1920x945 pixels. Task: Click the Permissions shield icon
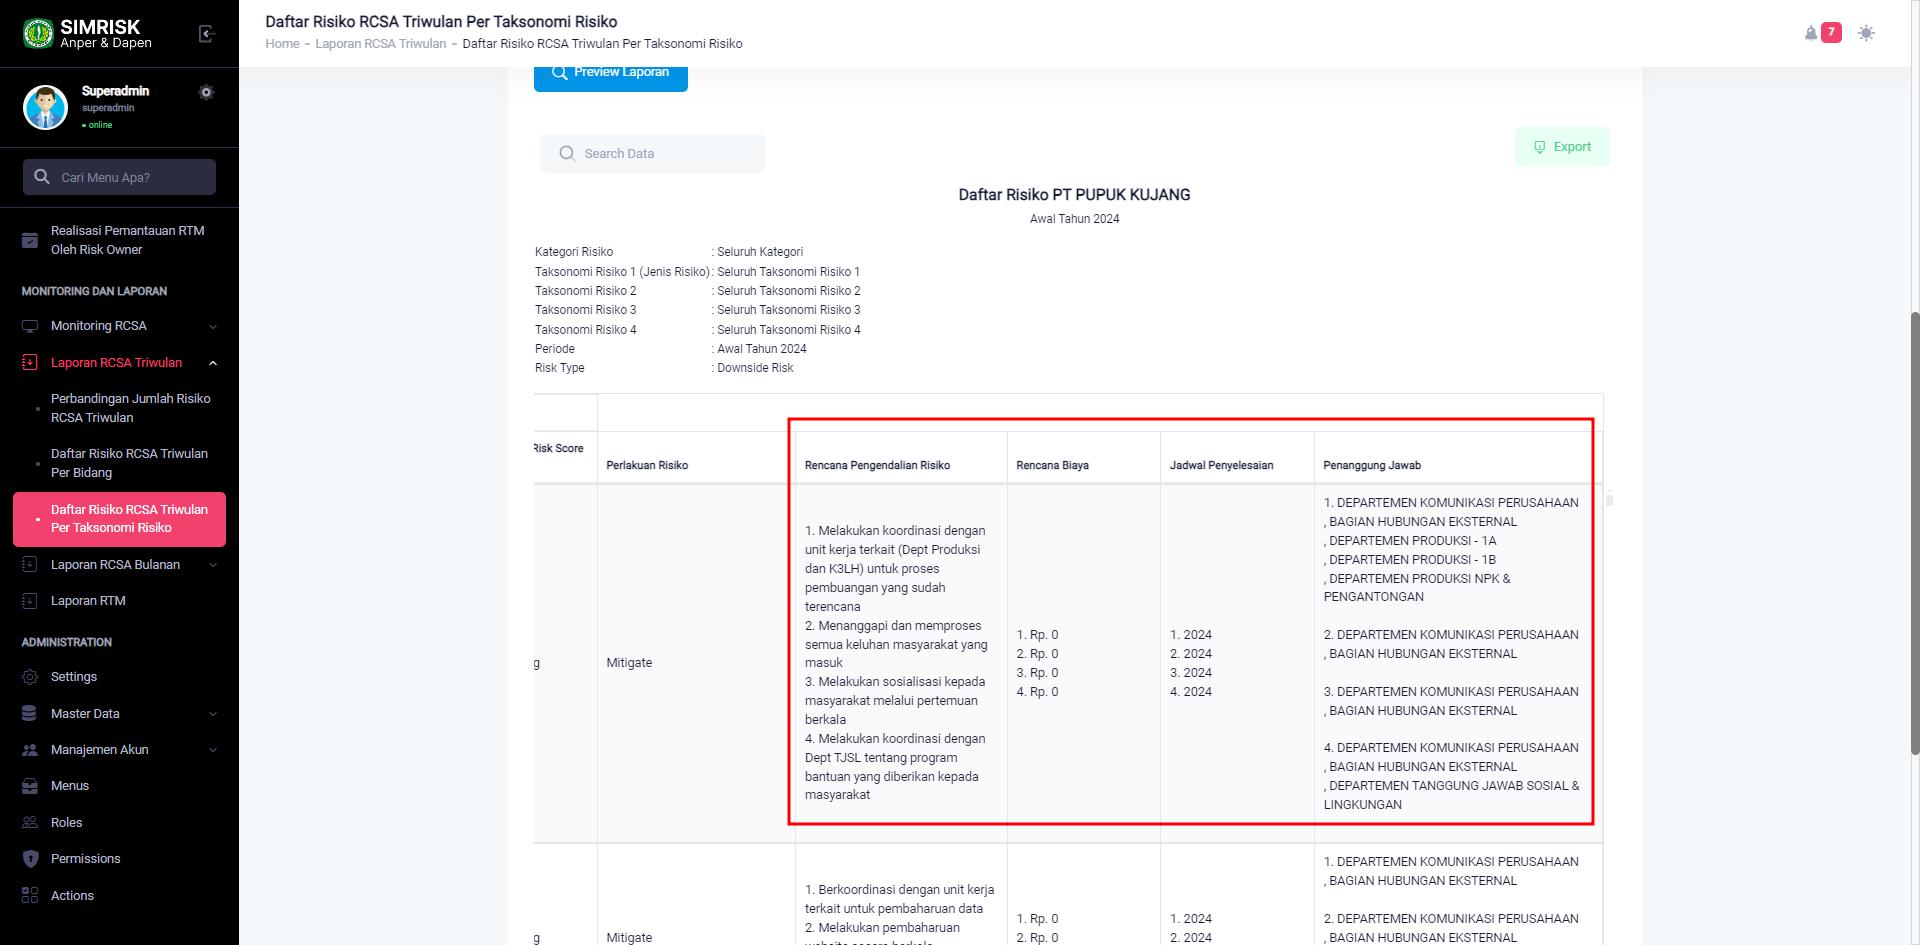(30, 859)
